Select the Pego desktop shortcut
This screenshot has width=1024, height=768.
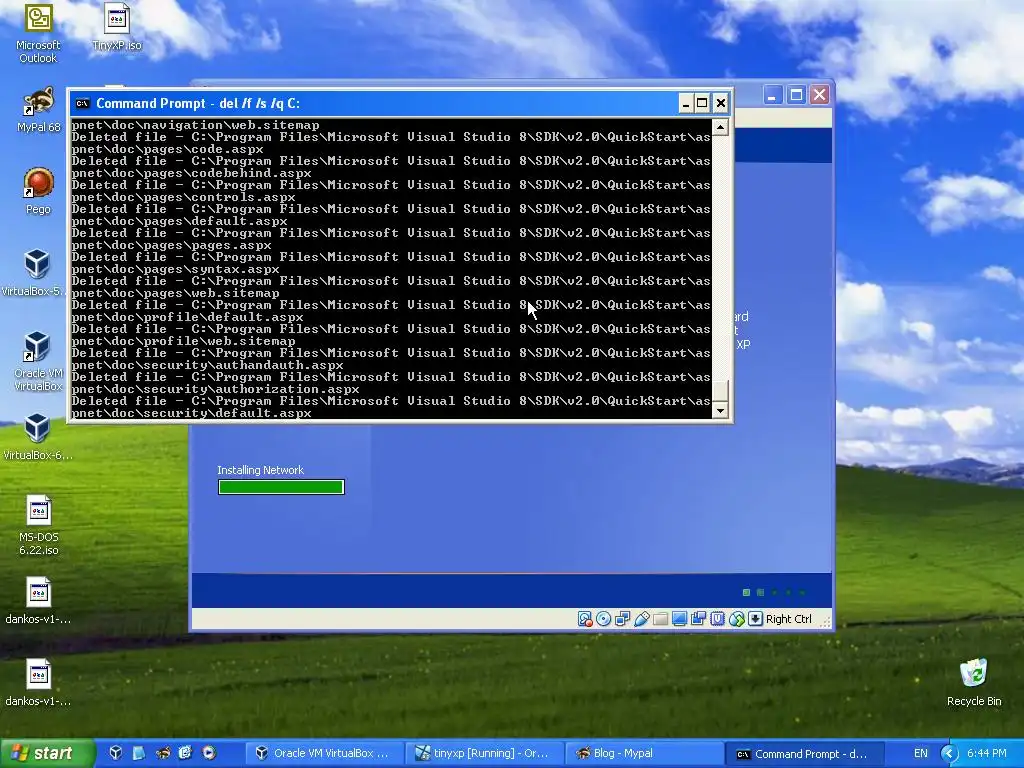point(38,191)
